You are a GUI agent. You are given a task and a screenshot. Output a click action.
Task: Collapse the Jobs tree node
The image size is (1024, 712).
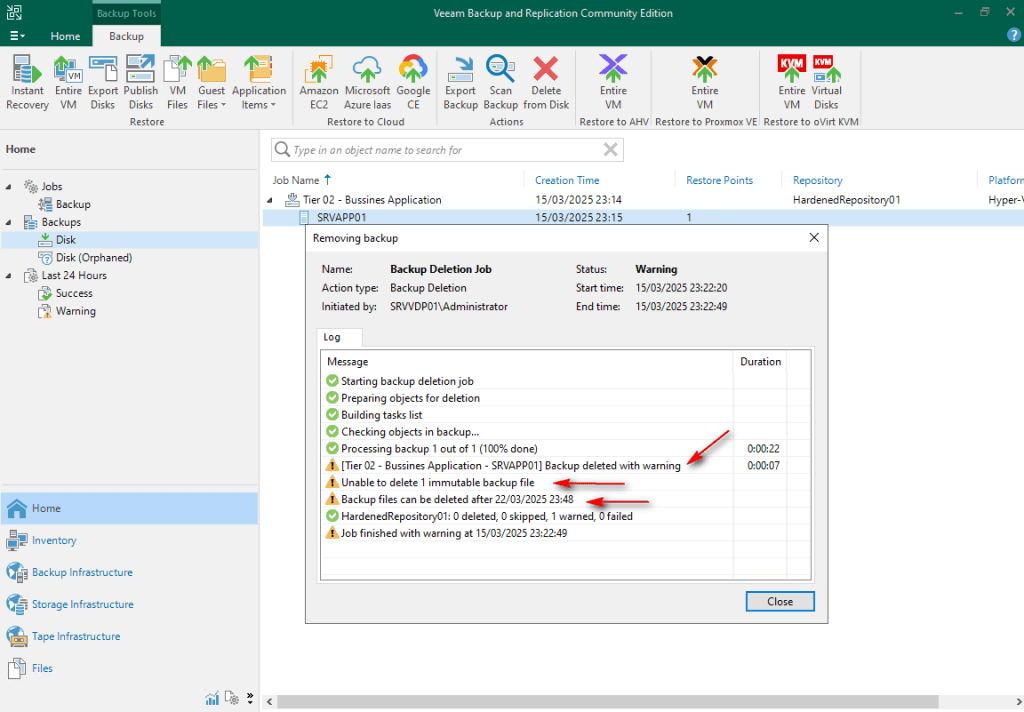coord(11,187)
